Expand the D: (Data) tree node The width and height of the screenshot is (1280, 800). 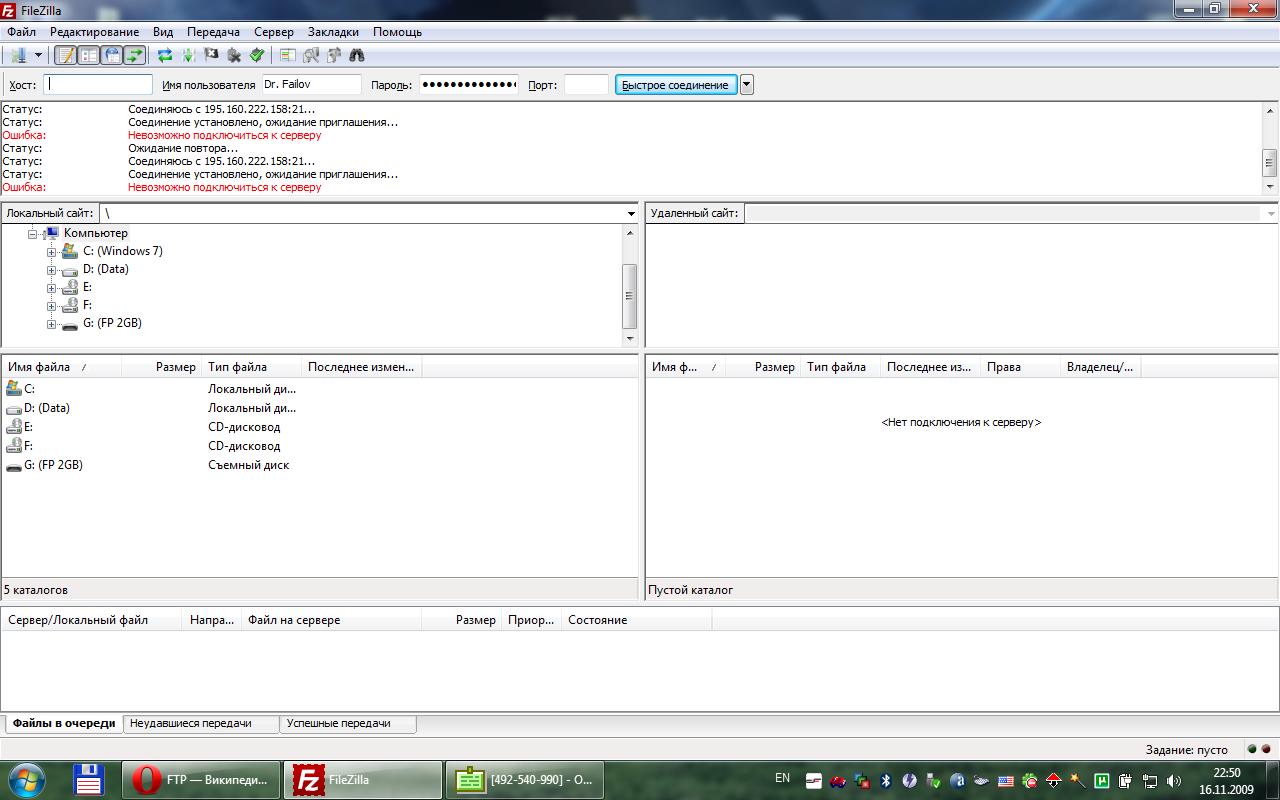point(51,270)
